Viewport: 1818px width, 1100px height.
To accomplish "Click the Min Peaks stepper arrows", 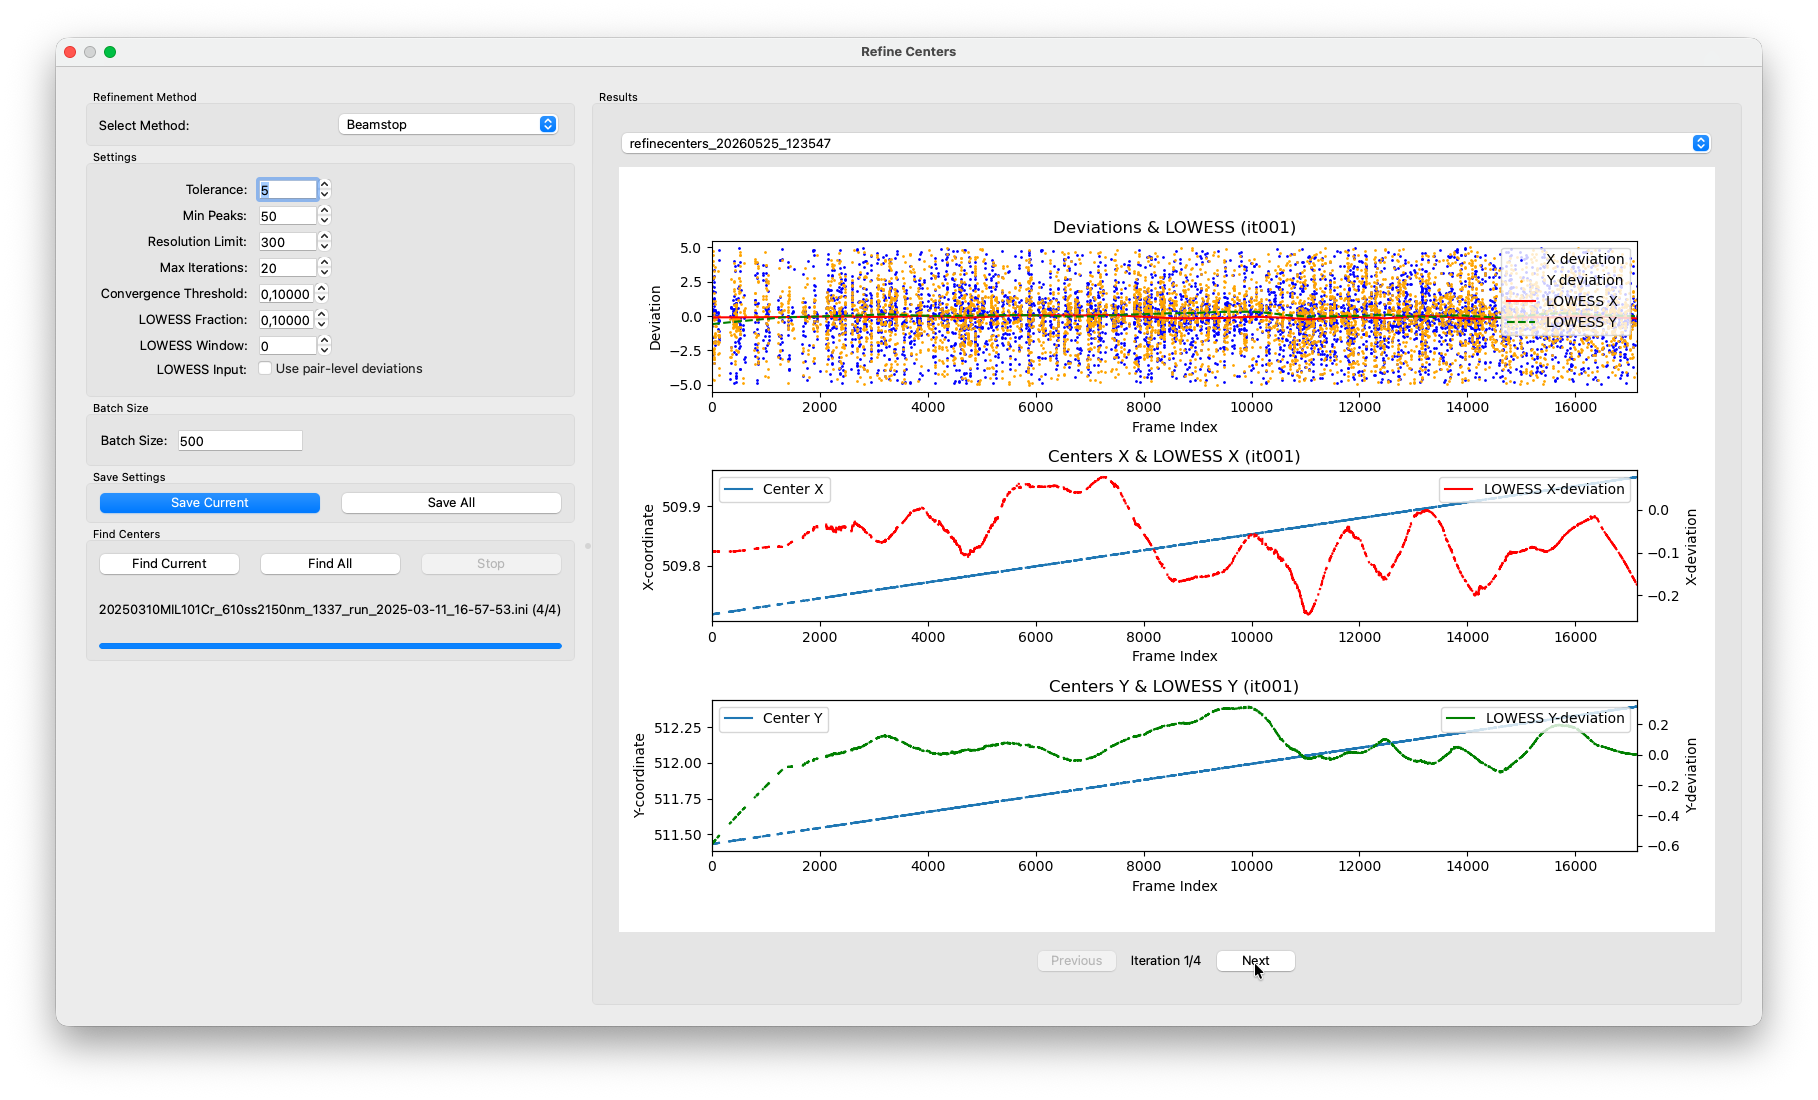I will click(x=324, y=215).
